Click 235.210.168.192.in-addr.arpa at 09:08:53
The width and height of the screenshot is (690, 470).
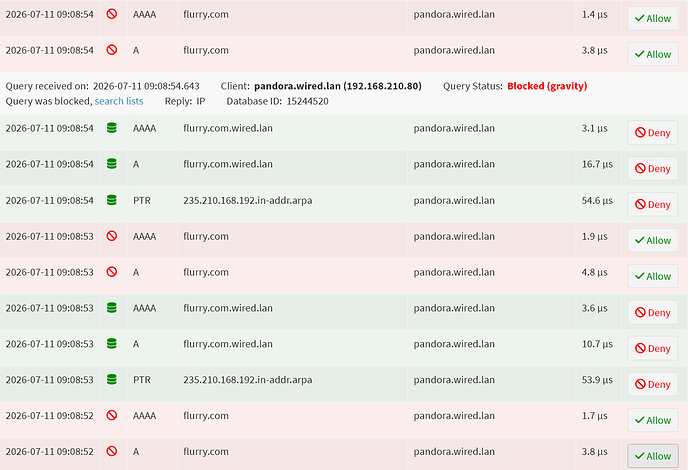coord(248,379)
